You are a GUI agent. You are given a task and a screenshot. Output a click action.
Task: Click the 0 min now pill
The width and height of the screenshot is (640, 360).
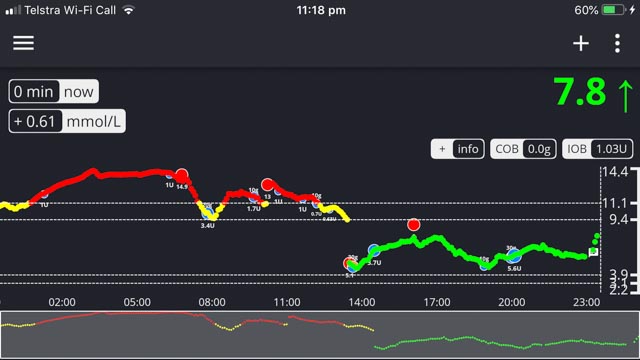(53, 91)
